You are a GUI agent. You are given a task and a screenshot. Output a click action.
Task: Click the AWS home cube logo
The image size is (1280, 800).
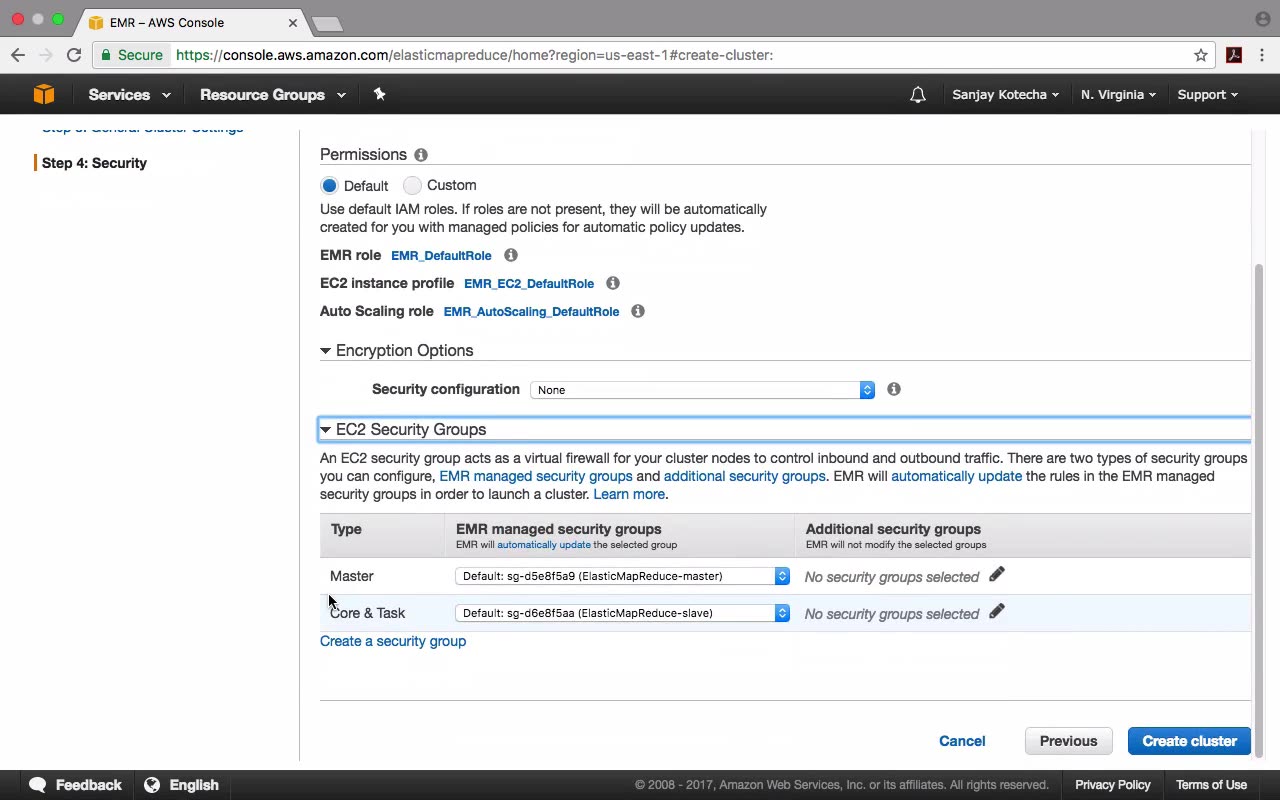click(43, 94)
